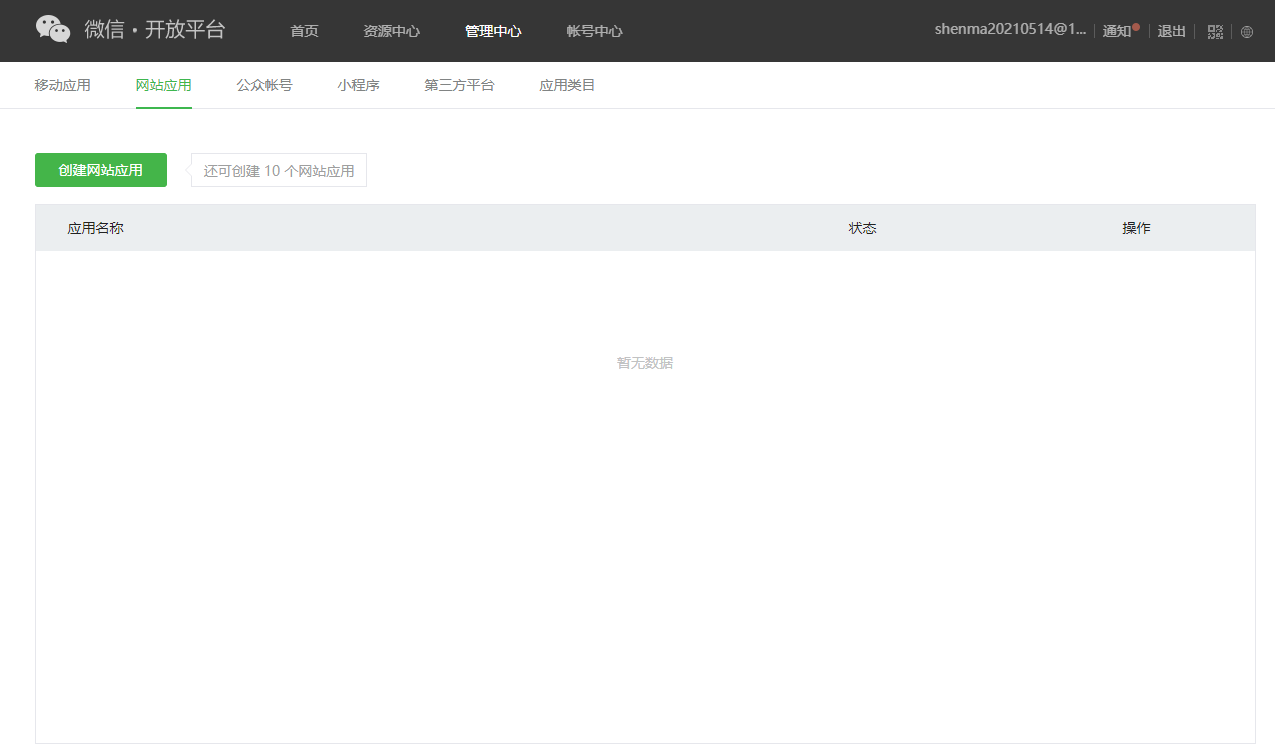Image resolution: width=1275 pixels, height=756 pixels.
Task: Open 资源中心 in the top navigation
Action: tap(391, 31)
